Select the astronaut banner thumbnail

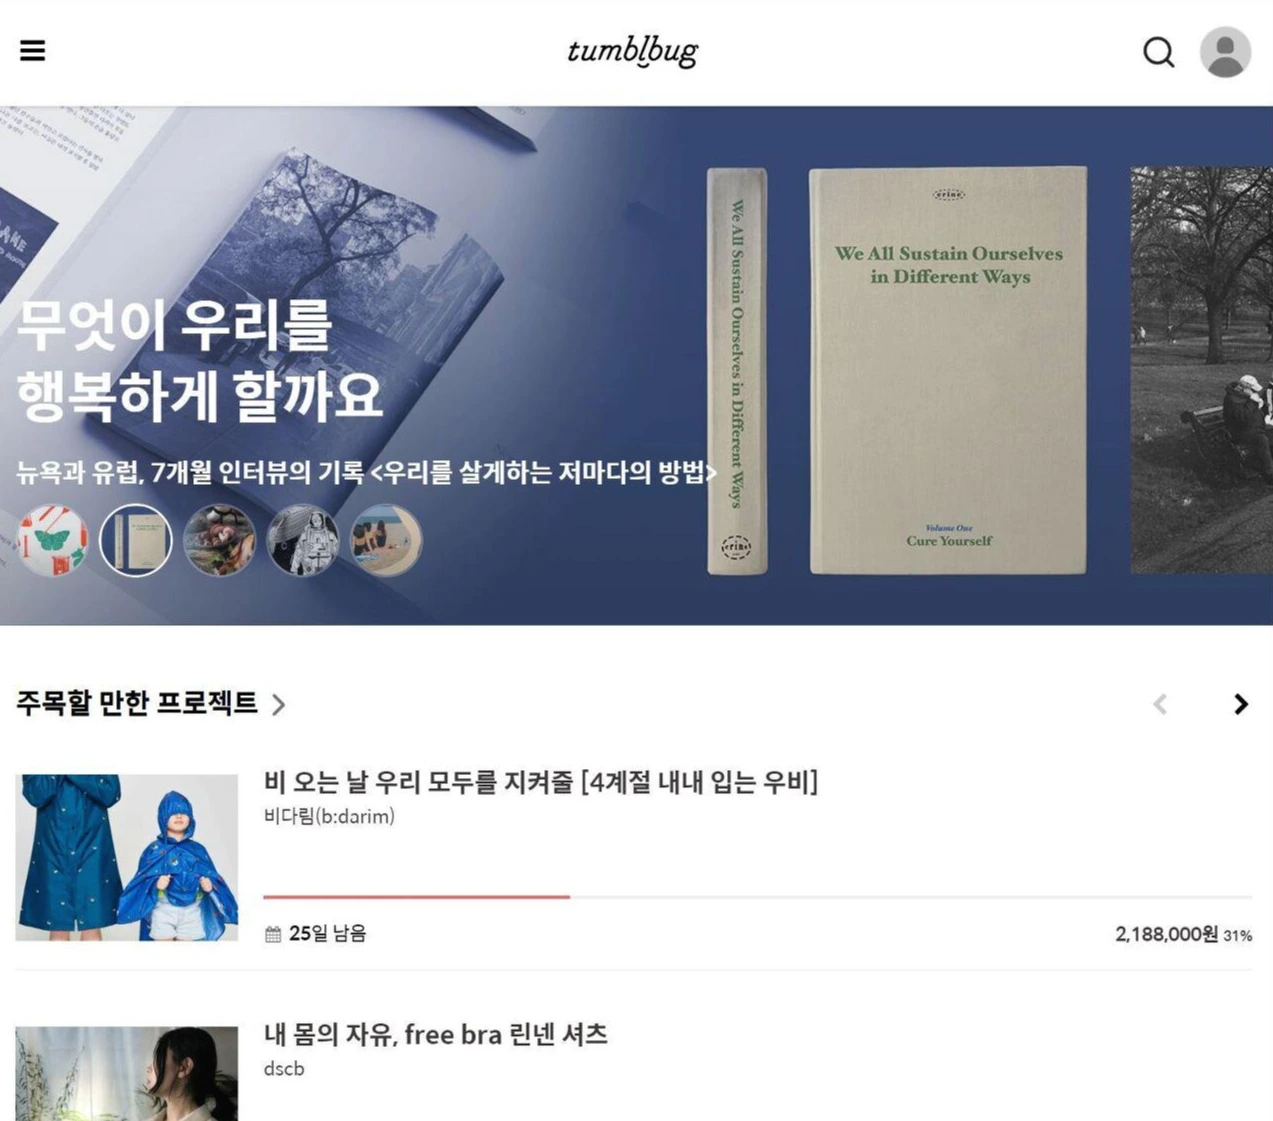click(x=302, y=540)
